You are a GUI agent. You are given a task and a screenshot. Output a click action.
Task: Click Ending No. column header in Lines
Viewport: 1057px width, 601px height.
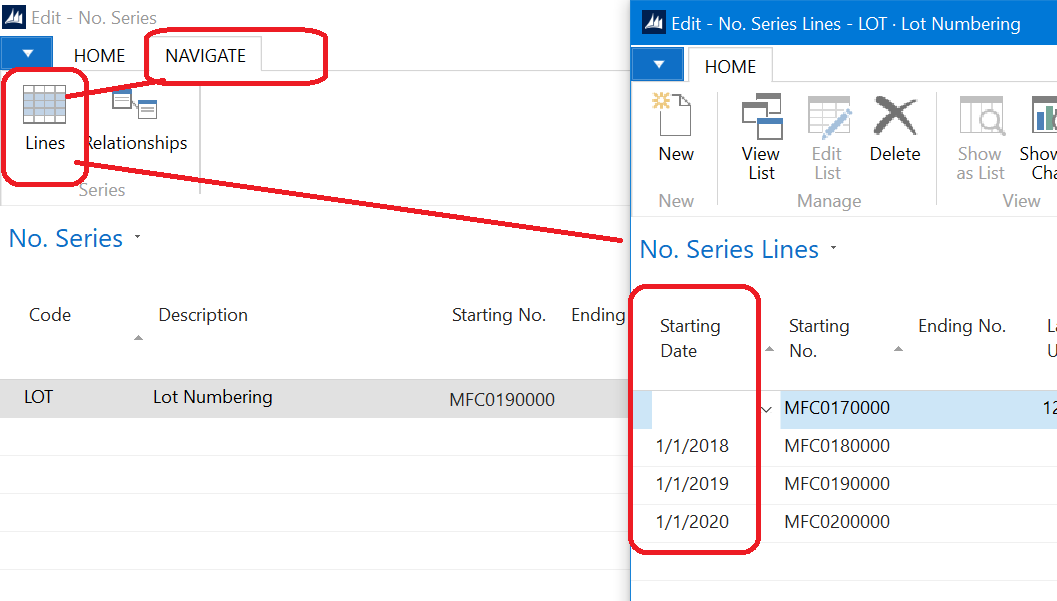(961, 326)
